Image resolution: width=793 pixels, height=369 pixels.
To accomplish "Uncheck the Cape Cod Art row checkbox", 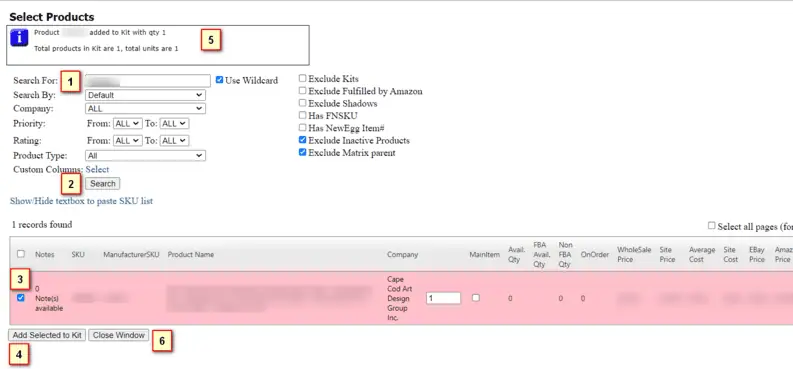I will (21, 298).
